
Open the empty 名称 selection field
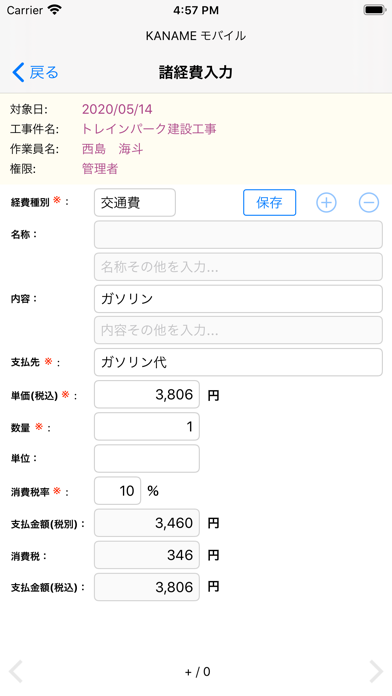238,235
